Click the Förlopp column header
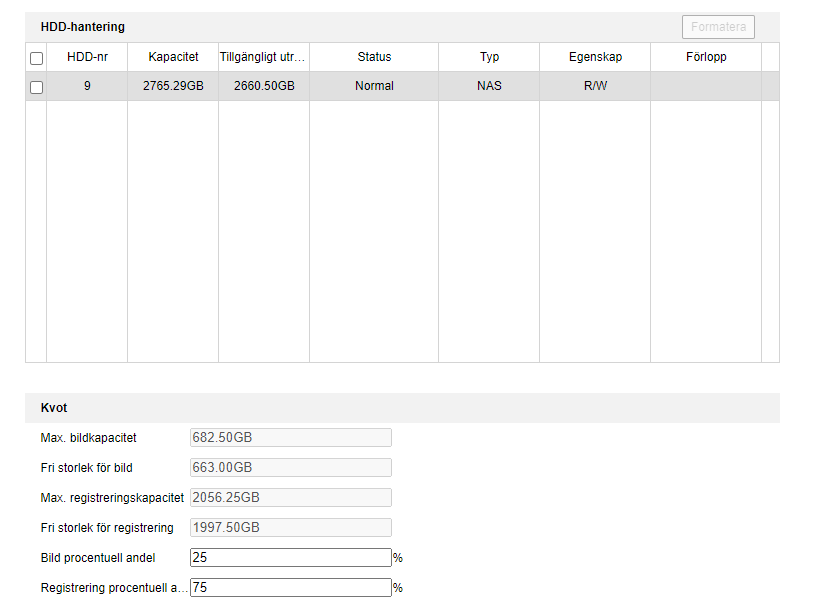 pos(706,57)
